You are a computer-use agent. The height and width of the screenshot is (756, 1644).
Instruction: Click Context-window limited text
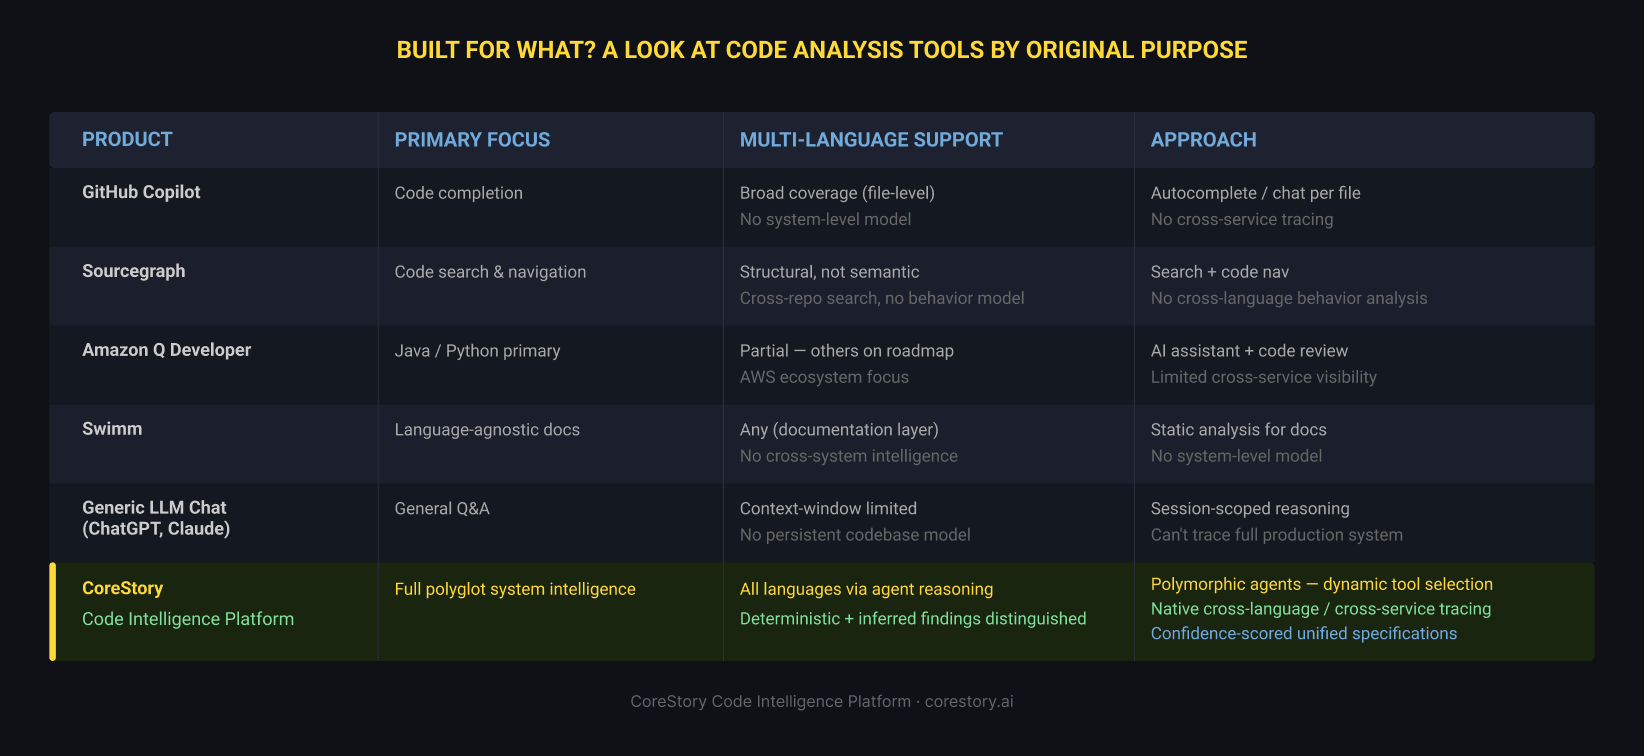[828, 509]
